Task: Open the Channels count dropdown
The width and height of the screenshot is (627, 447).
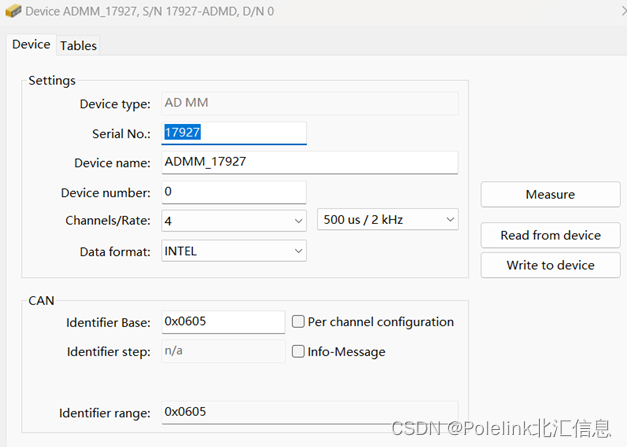Action: click(x=234, y=221)
